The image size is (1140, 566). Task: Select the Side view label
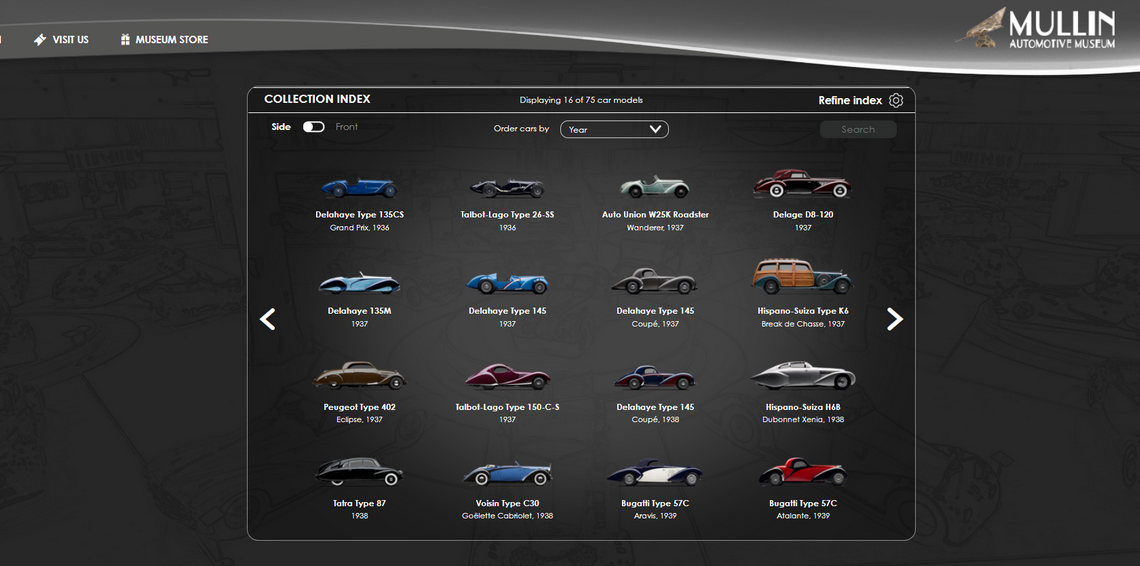point(281,127)
